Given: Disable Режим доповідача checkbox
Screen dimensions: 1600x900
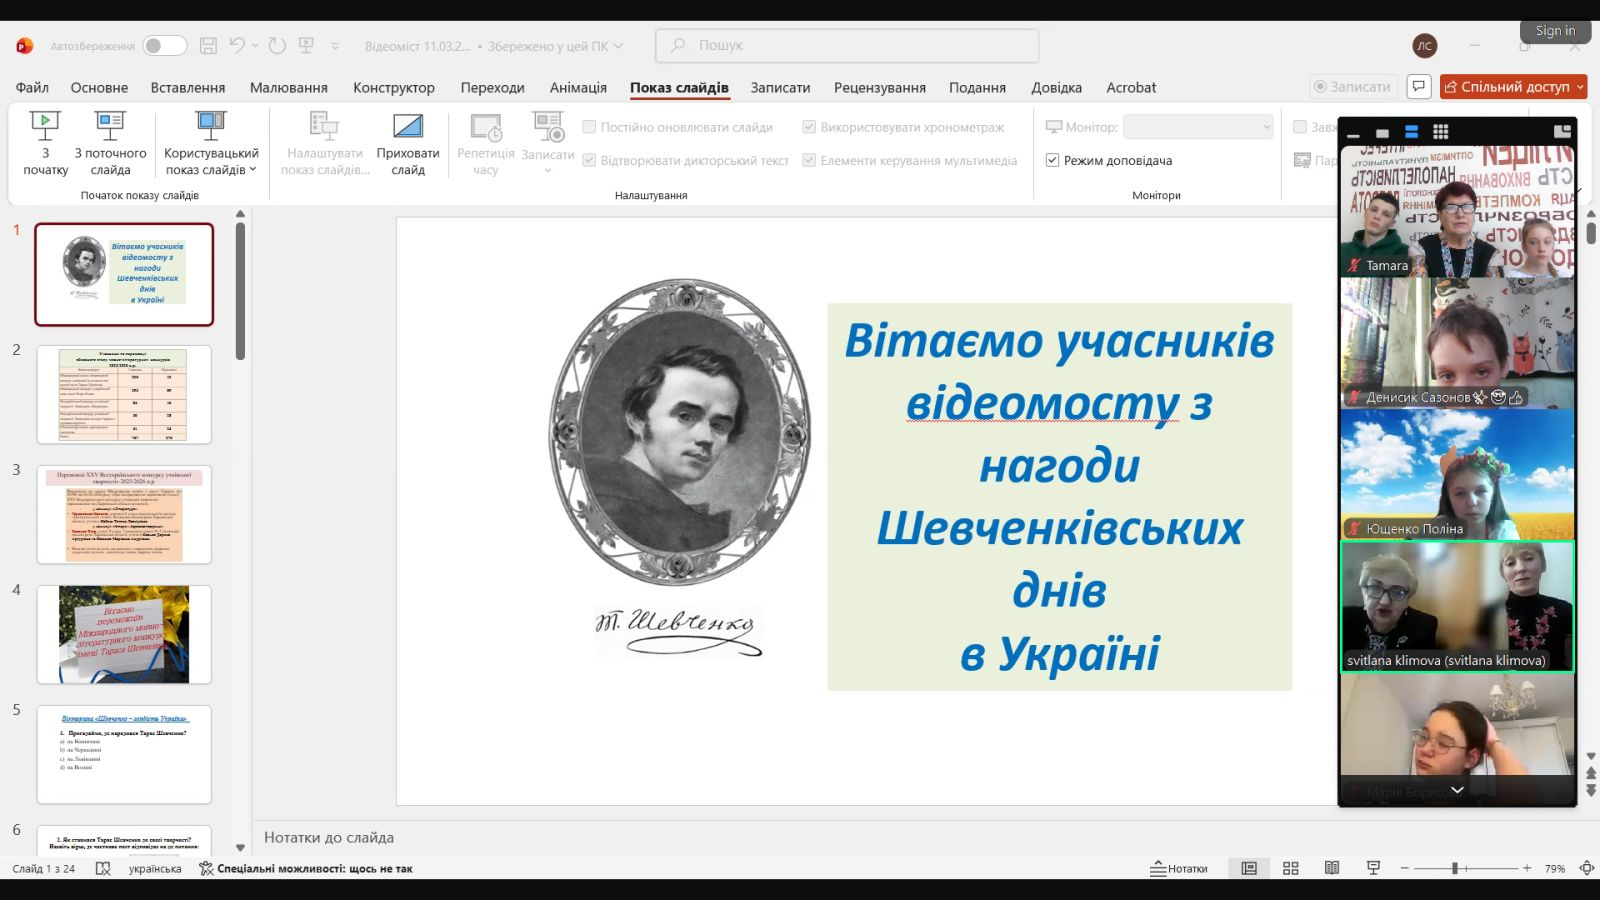Looking at the screenshot, I should tap(1052, 160).
